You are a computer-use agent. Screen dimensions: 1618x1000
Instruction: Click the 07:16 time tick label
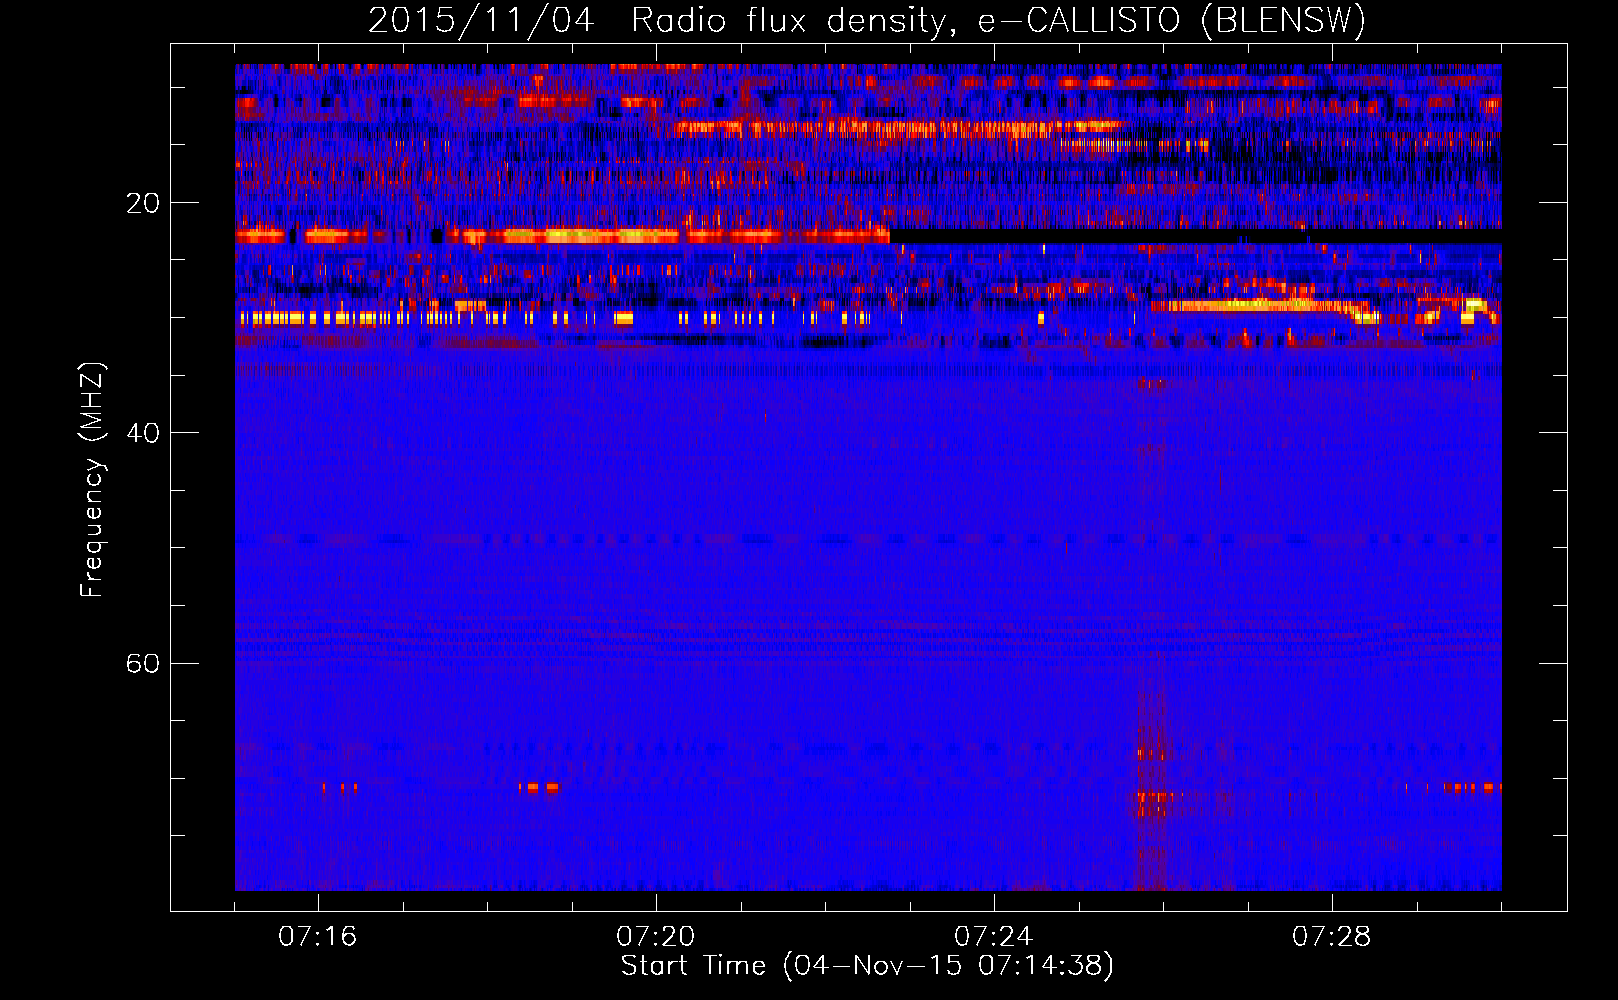[318, 937]
